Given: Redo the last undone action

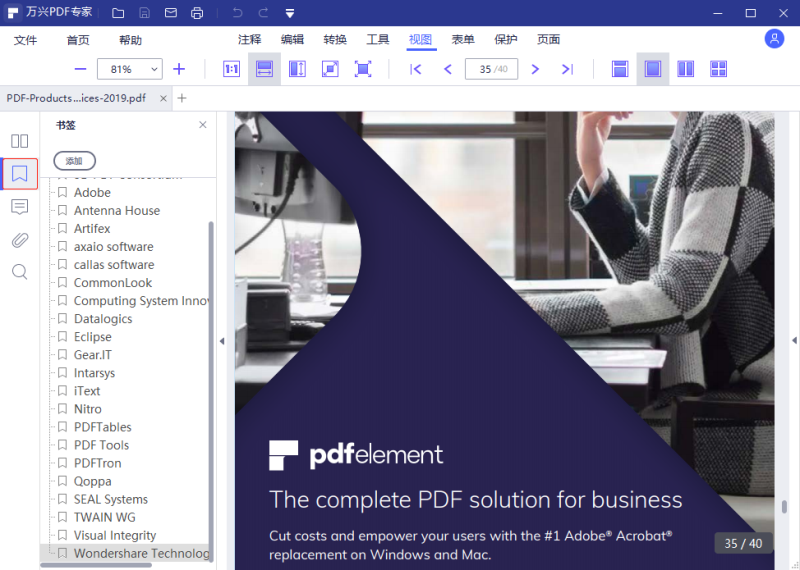Looking at the screenshot, I should coord(263,13).
